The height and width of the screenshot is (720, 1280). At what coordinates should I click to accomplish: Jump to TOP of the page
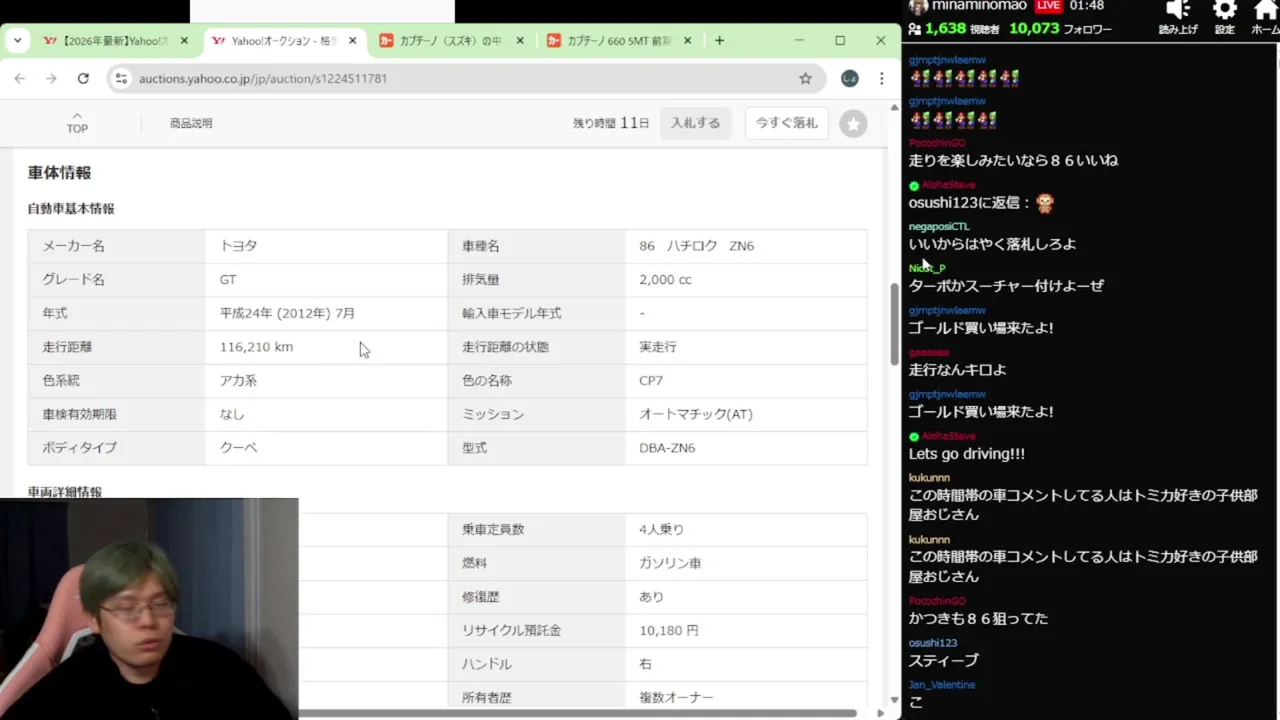point(77,123)
